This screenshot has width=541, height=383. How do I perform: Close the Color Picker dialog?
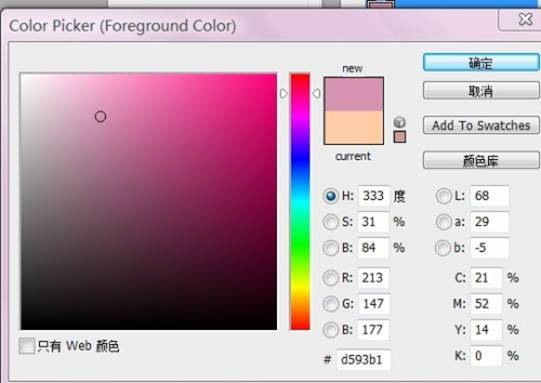tap(525, 20)
